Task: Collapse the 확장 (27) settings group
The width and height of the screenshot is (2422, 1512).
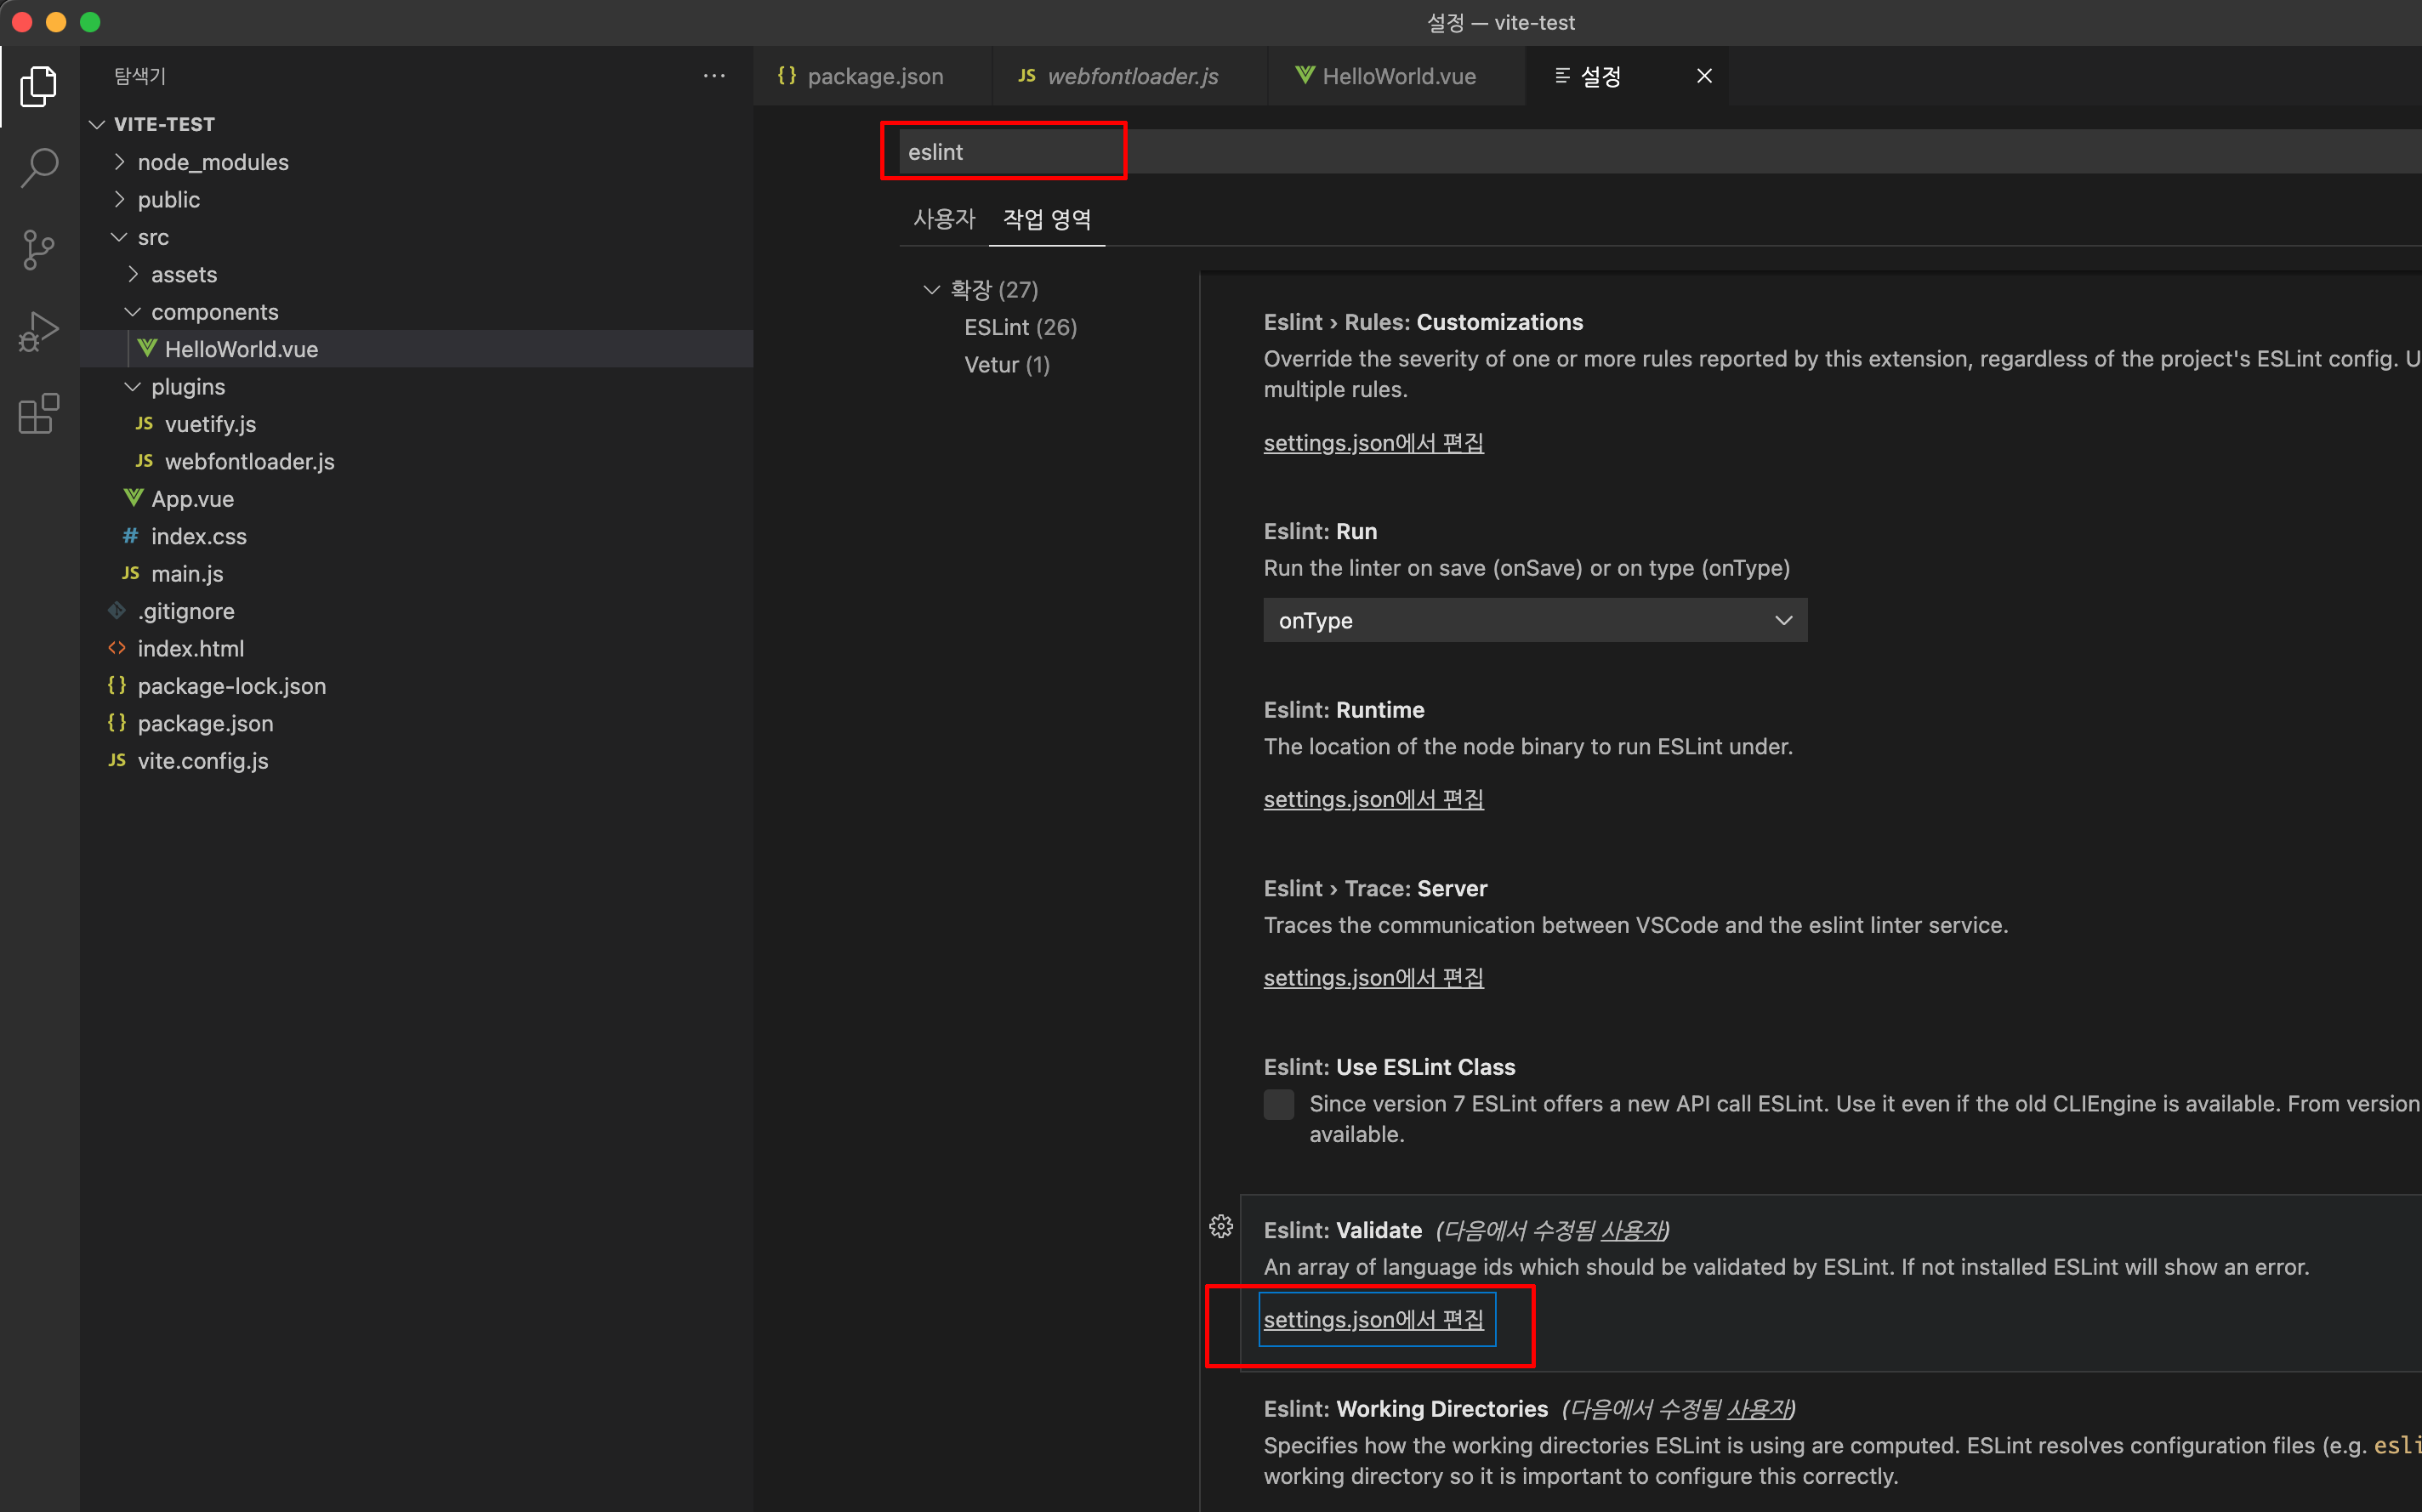Action: tap(931, 290)
